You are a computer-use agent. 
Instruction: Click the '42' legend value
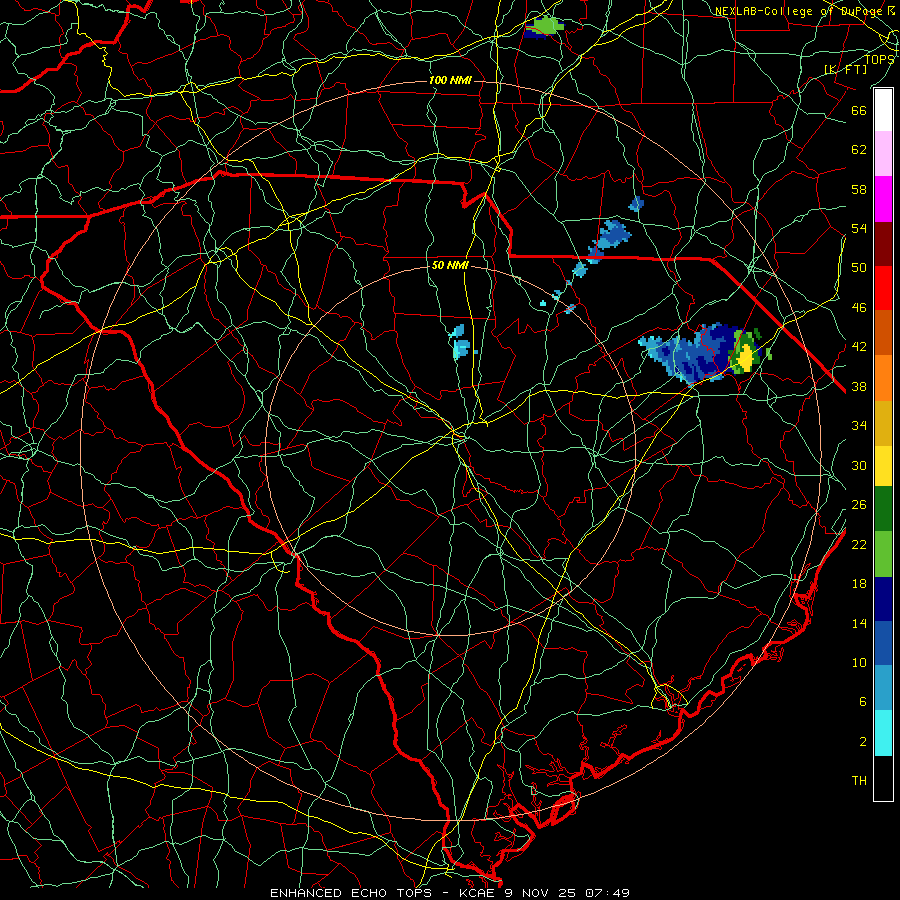859,347
